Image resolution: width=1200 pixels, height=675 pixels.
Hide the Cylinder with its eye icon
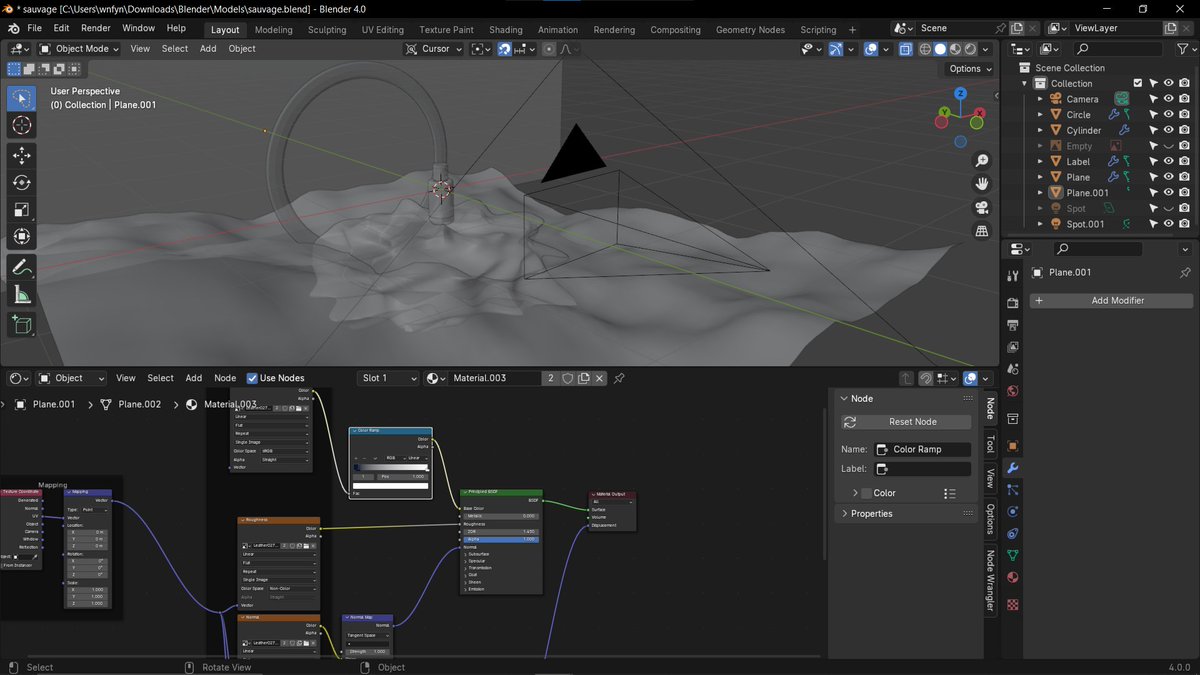pyautogui.click(x=1168, y=130)
